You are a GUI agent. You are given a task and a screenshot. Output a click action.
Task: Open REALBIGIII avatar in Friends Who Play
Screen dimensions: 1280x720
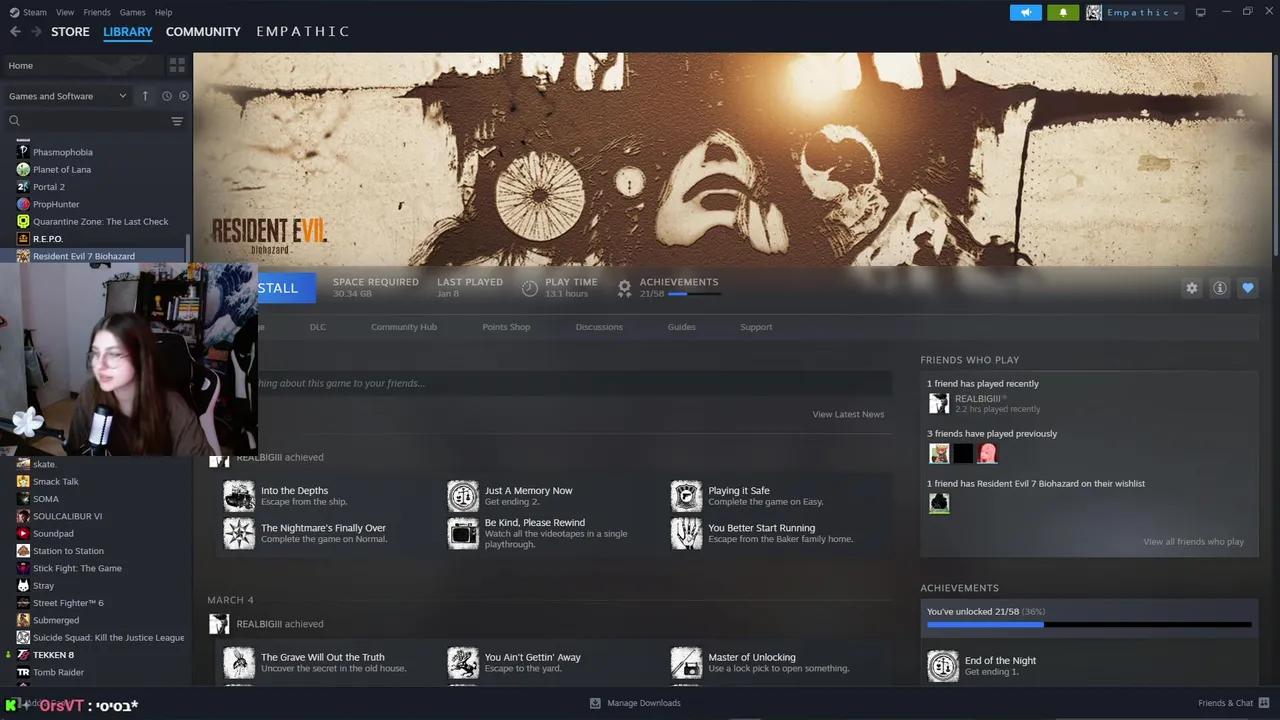click(x=939, y=403)
